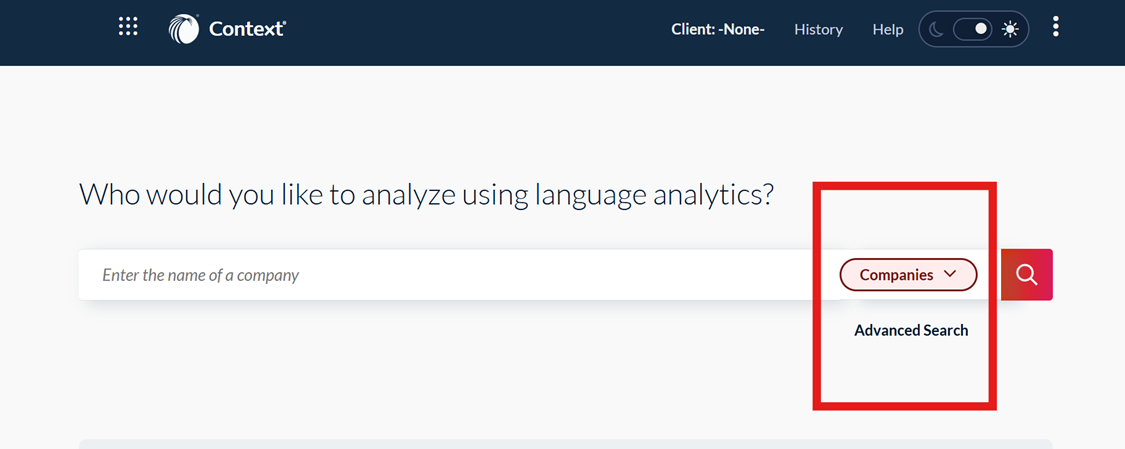The width and height of the screenshot is (1125, 449).
Task: Open the Help menu item
Action: [888, 29]
